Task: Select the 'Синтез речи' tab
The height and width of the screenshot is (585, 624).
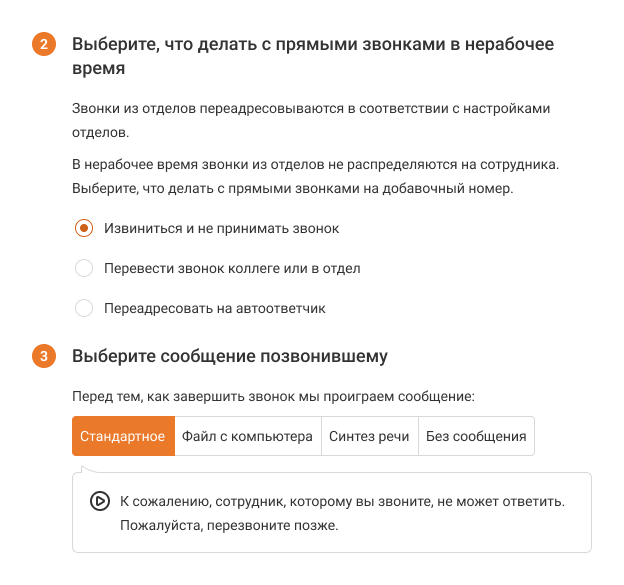Action: [369, 436]
